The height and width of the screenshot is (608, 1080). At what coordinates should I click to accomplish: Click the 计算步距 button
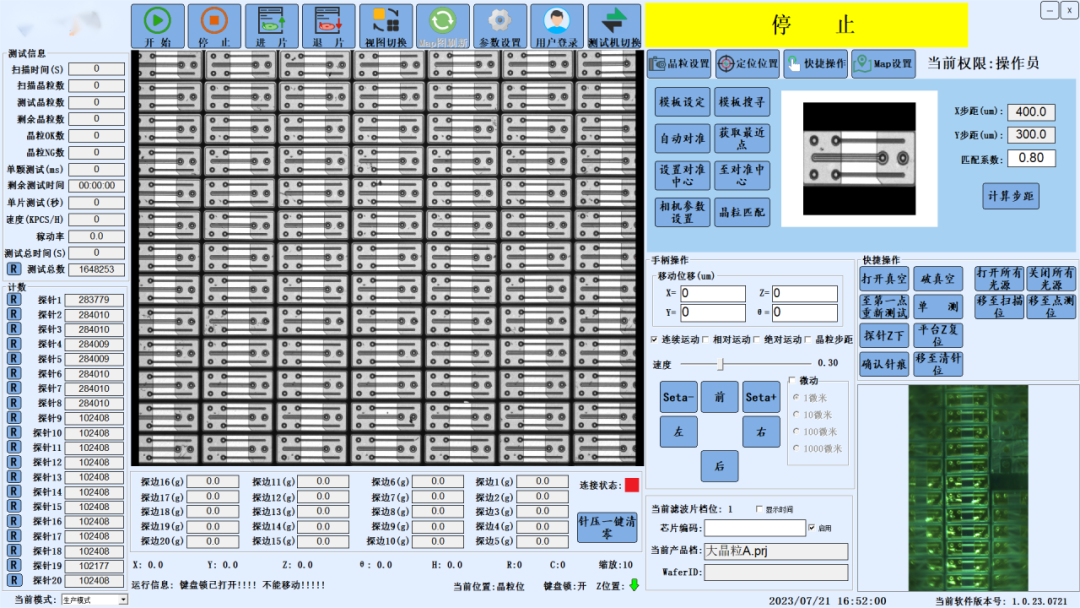[1010, 196]
